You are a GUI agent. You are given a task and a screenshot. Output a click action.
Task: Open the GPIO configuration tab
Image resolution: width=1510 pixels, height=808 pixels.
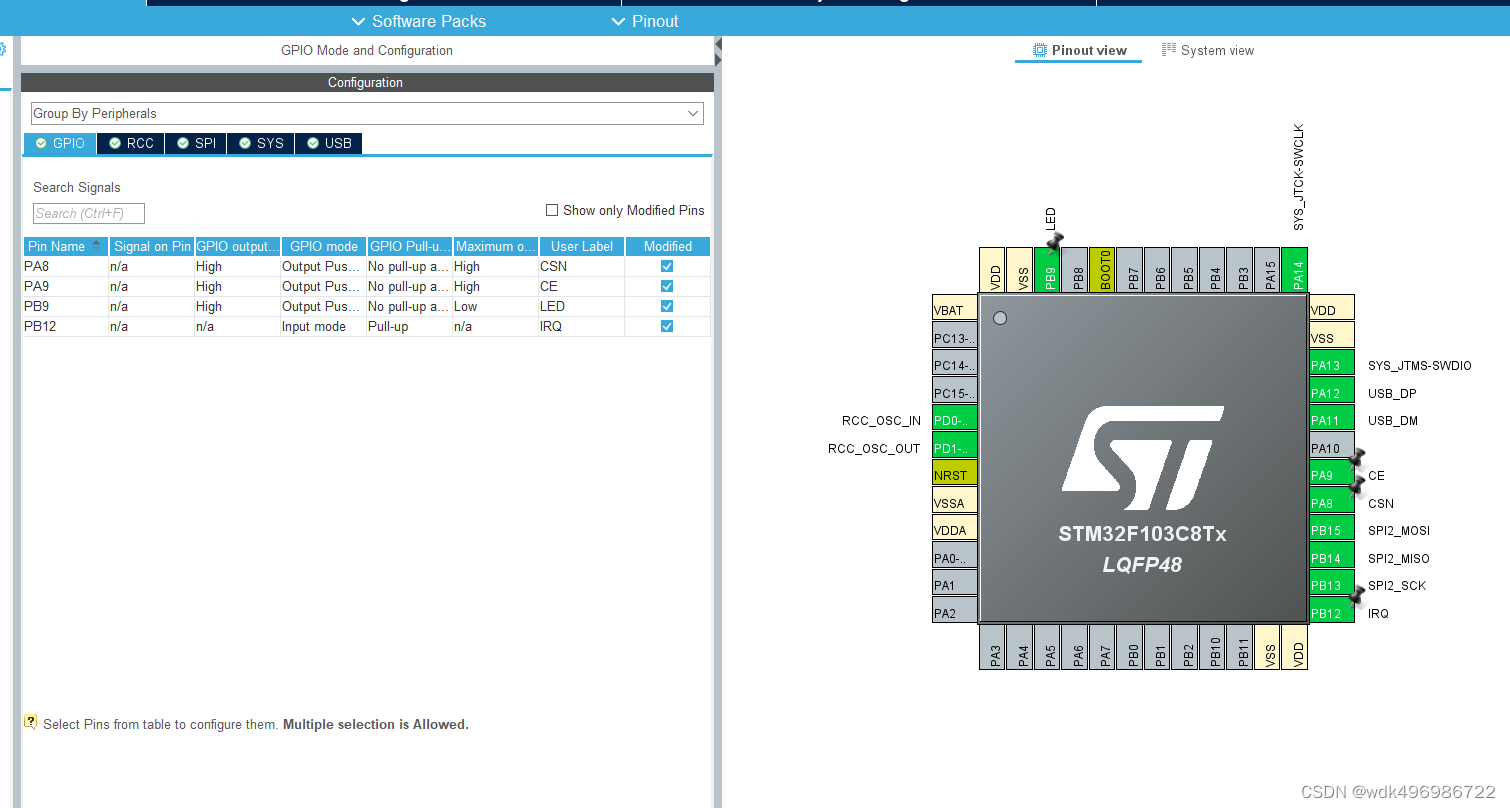pos(60,143)
